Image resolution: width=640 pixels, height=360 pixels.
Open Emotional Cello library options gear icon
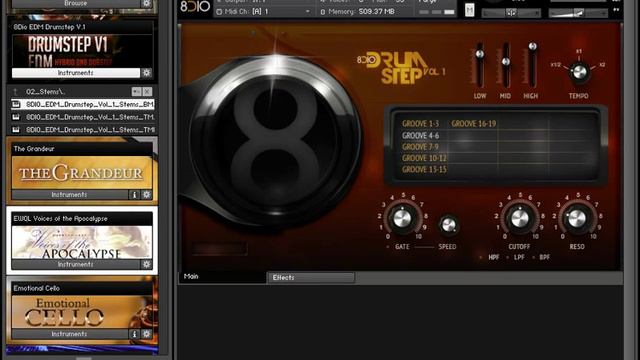[x=147, y=334]
